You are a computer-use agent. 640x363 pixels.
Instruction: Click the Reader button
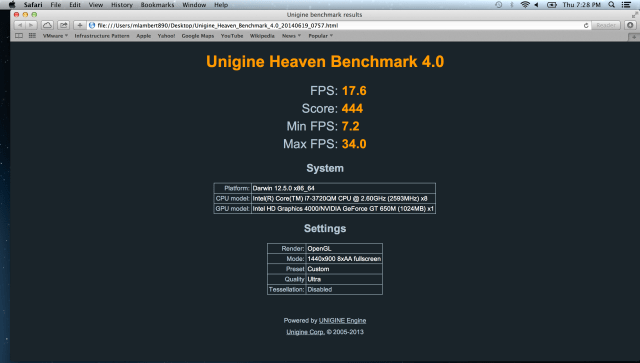coord(606,25)
